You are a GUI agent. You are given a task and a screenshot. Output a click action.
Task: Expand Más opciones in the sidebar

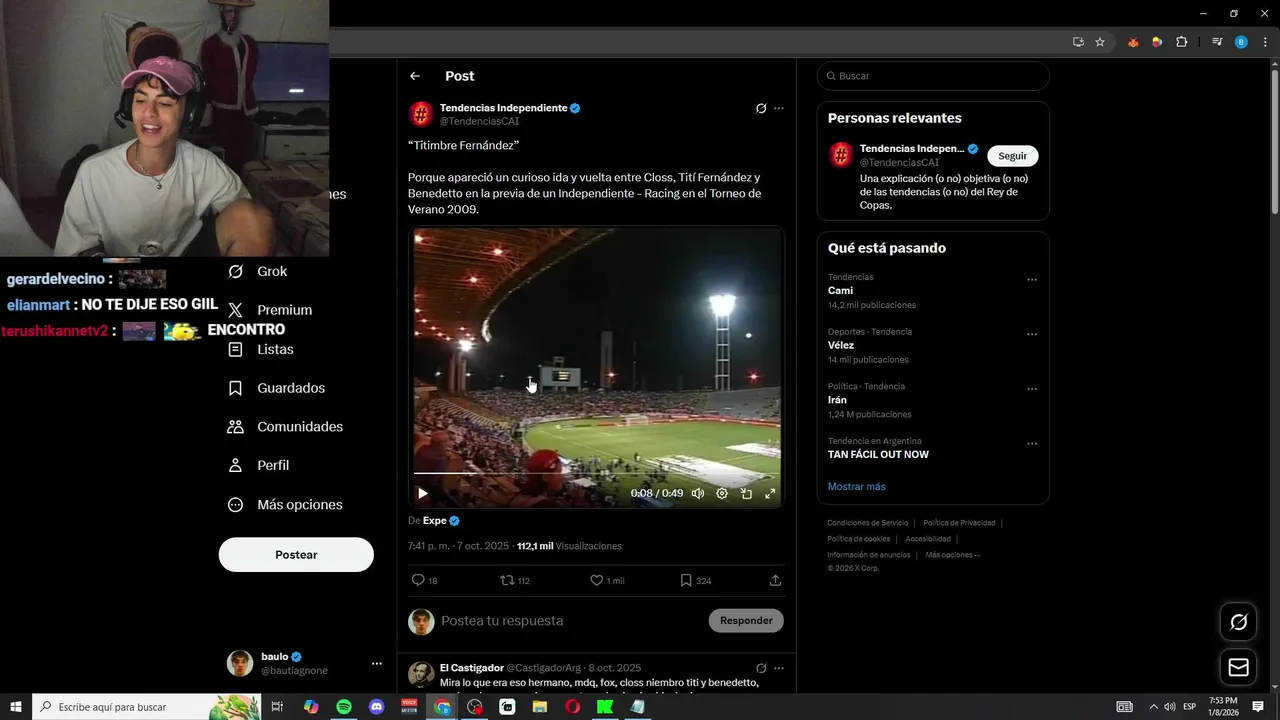click(x=285, y=505)
